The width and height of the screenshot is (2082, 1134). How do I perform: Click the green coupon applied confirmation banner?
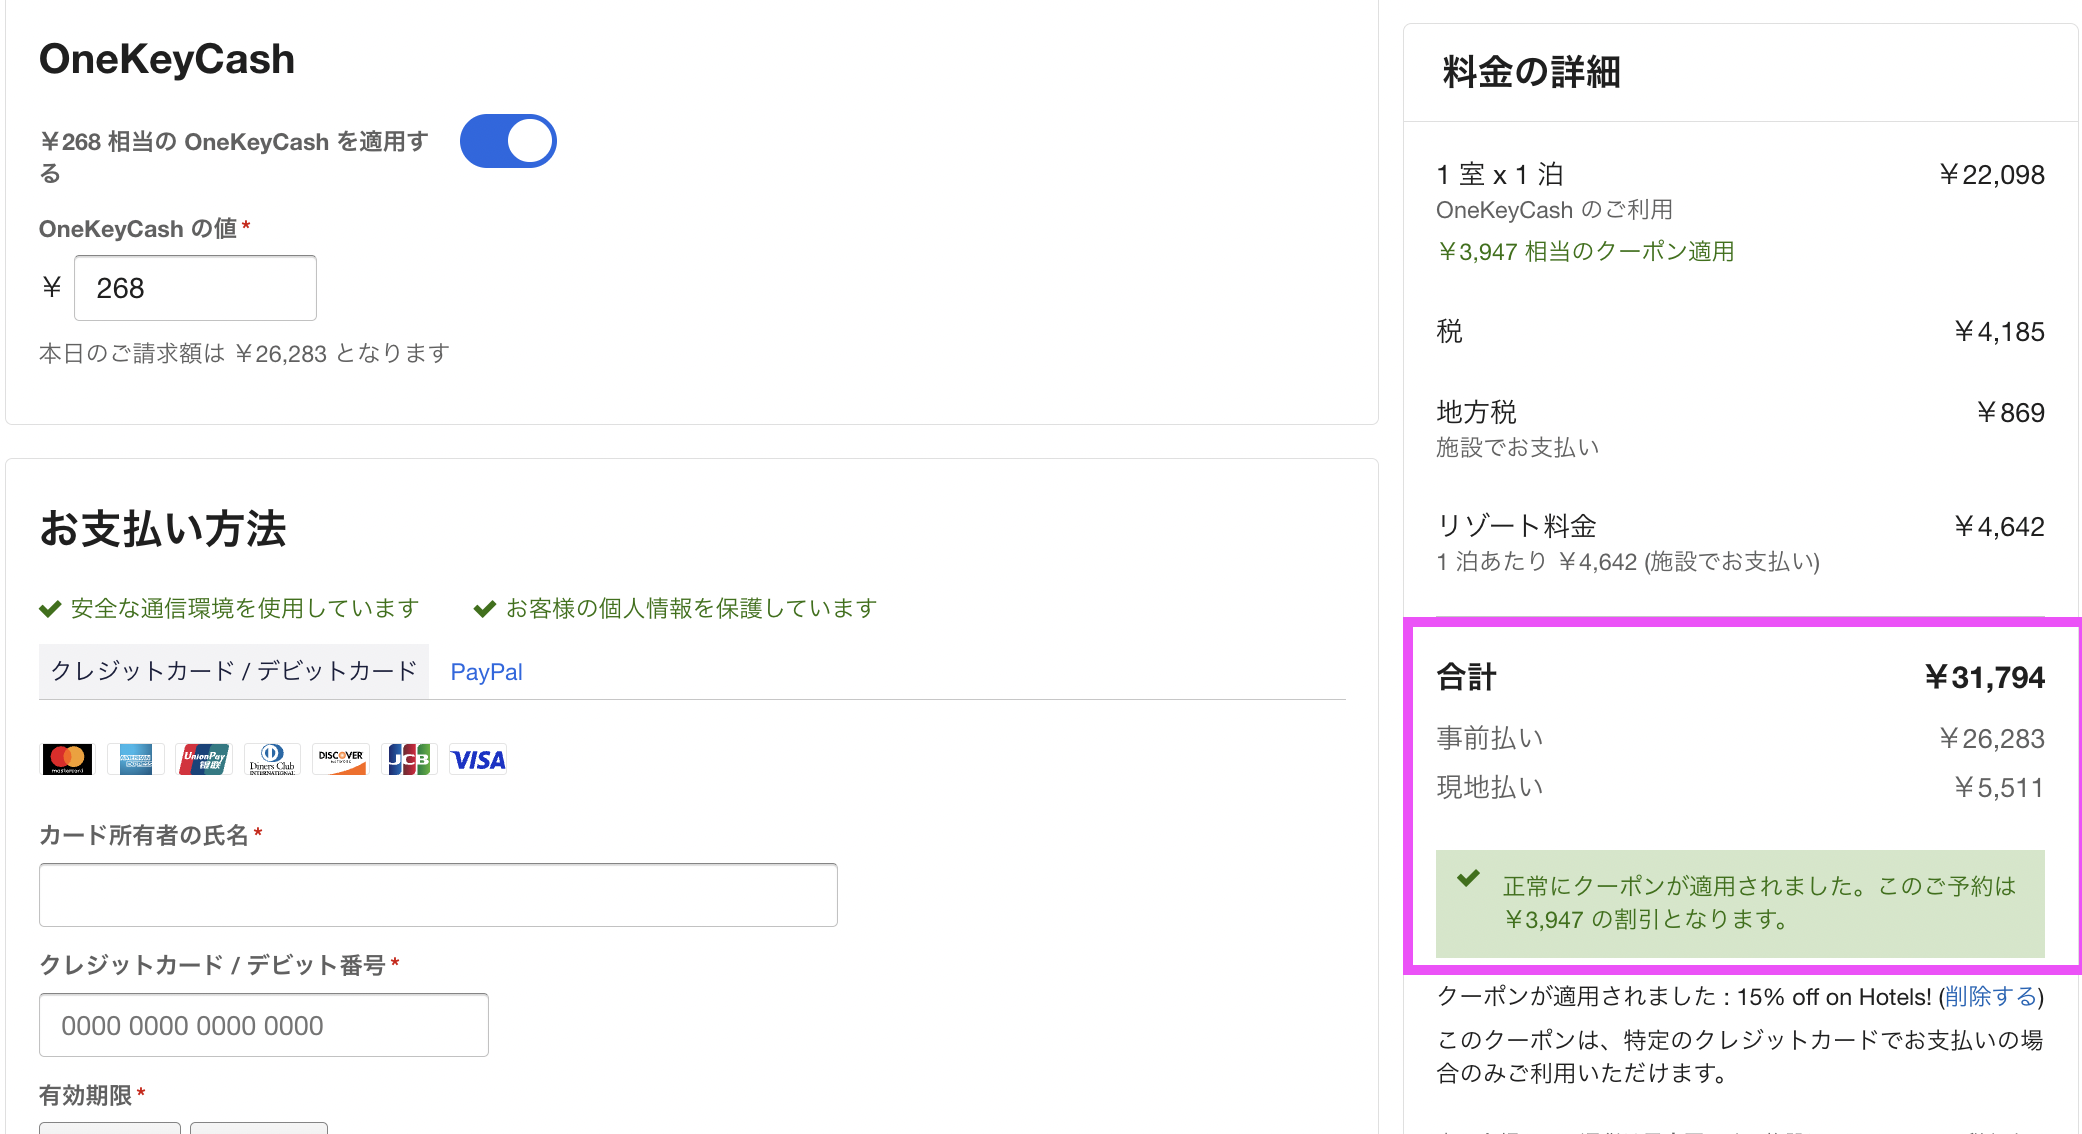[1740, 903]
